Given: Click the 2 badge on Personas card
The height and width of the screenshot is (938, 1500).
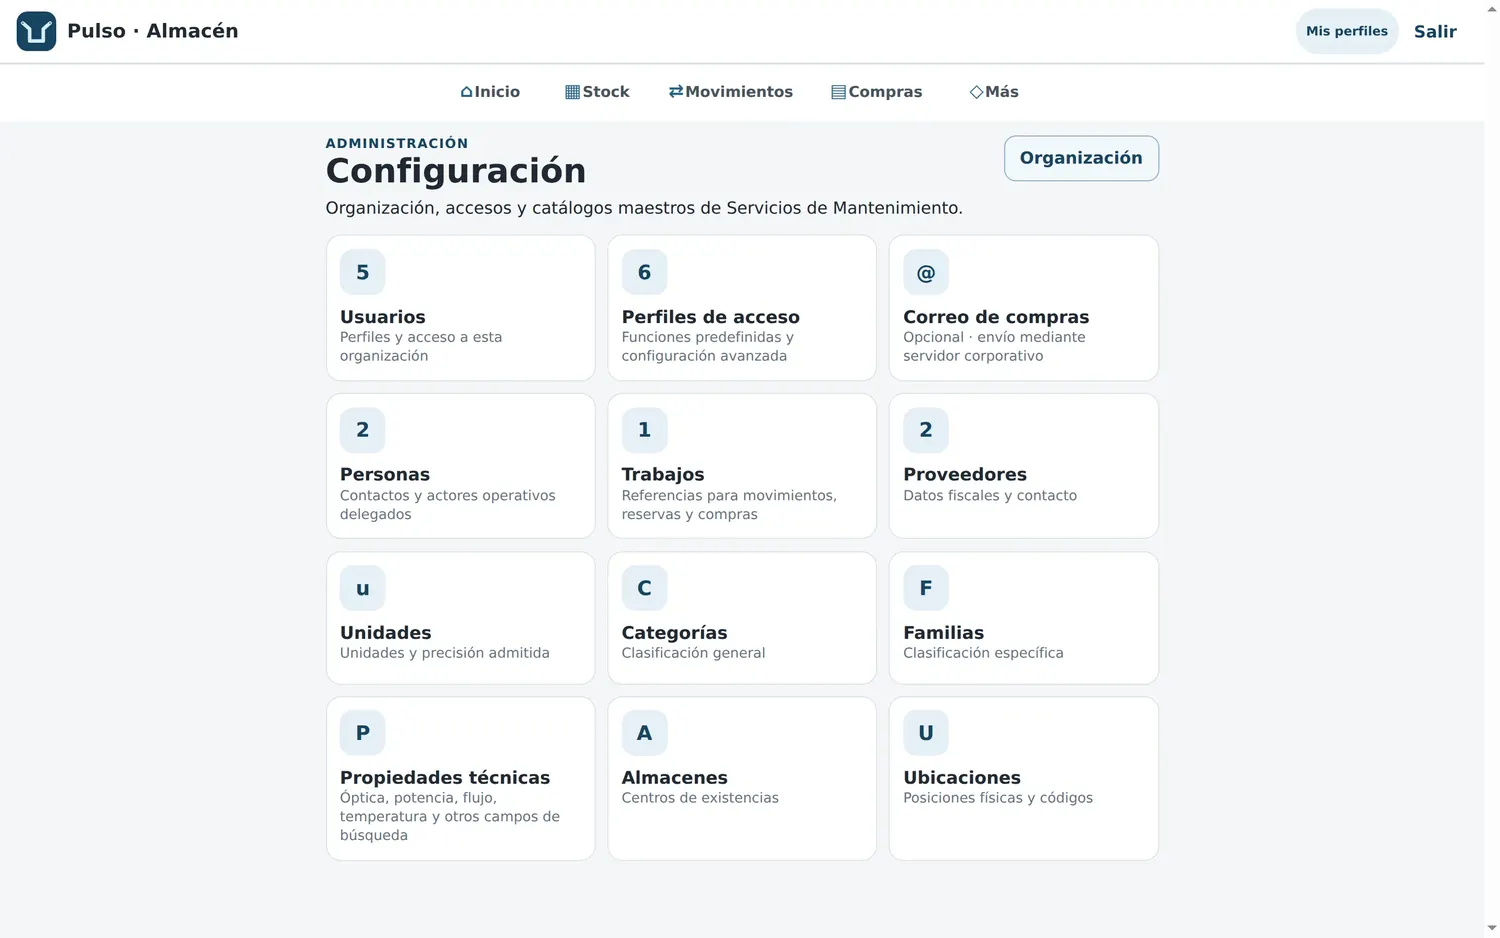Looking at the screenshot, I should coord(363,430).
